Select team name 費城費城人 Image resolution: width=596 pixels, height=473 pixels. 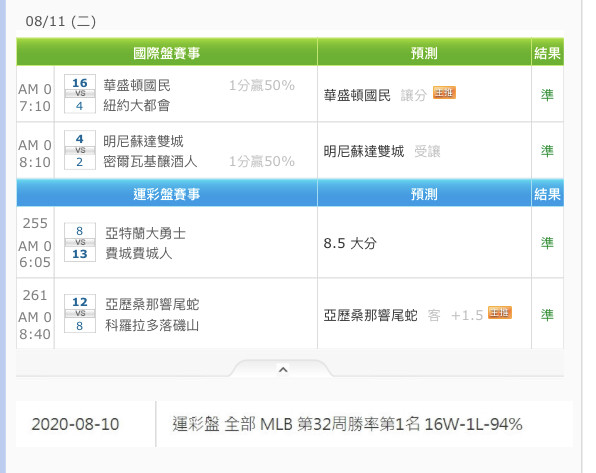point(139,253)
